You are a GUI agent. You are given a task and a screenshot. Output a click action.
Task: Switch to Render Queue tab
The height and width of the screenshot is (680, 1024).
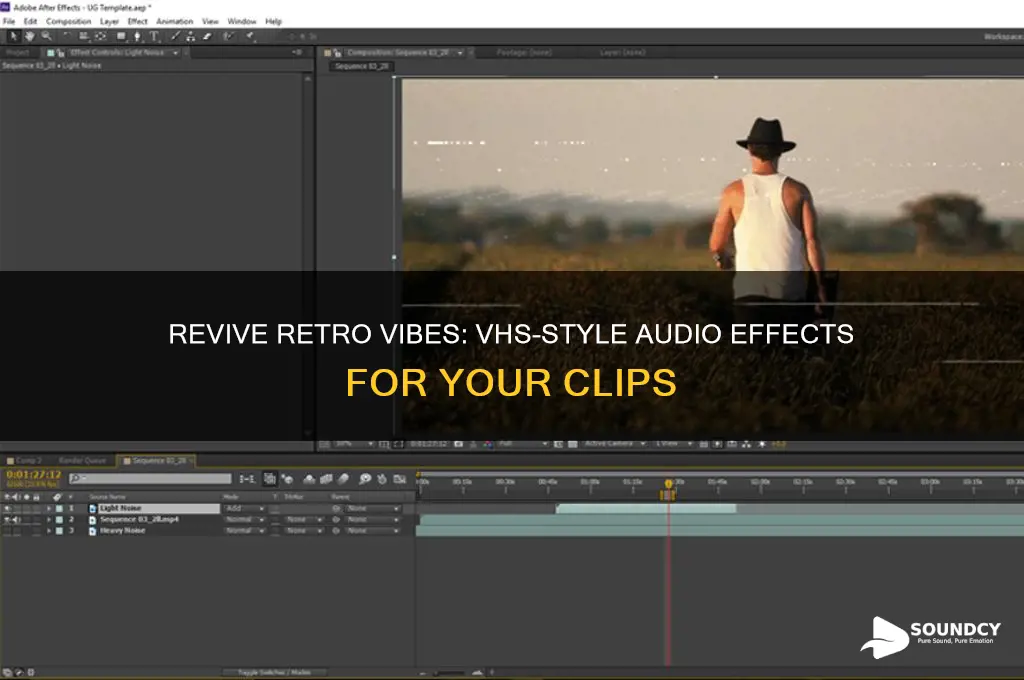[x=82, y=461]
